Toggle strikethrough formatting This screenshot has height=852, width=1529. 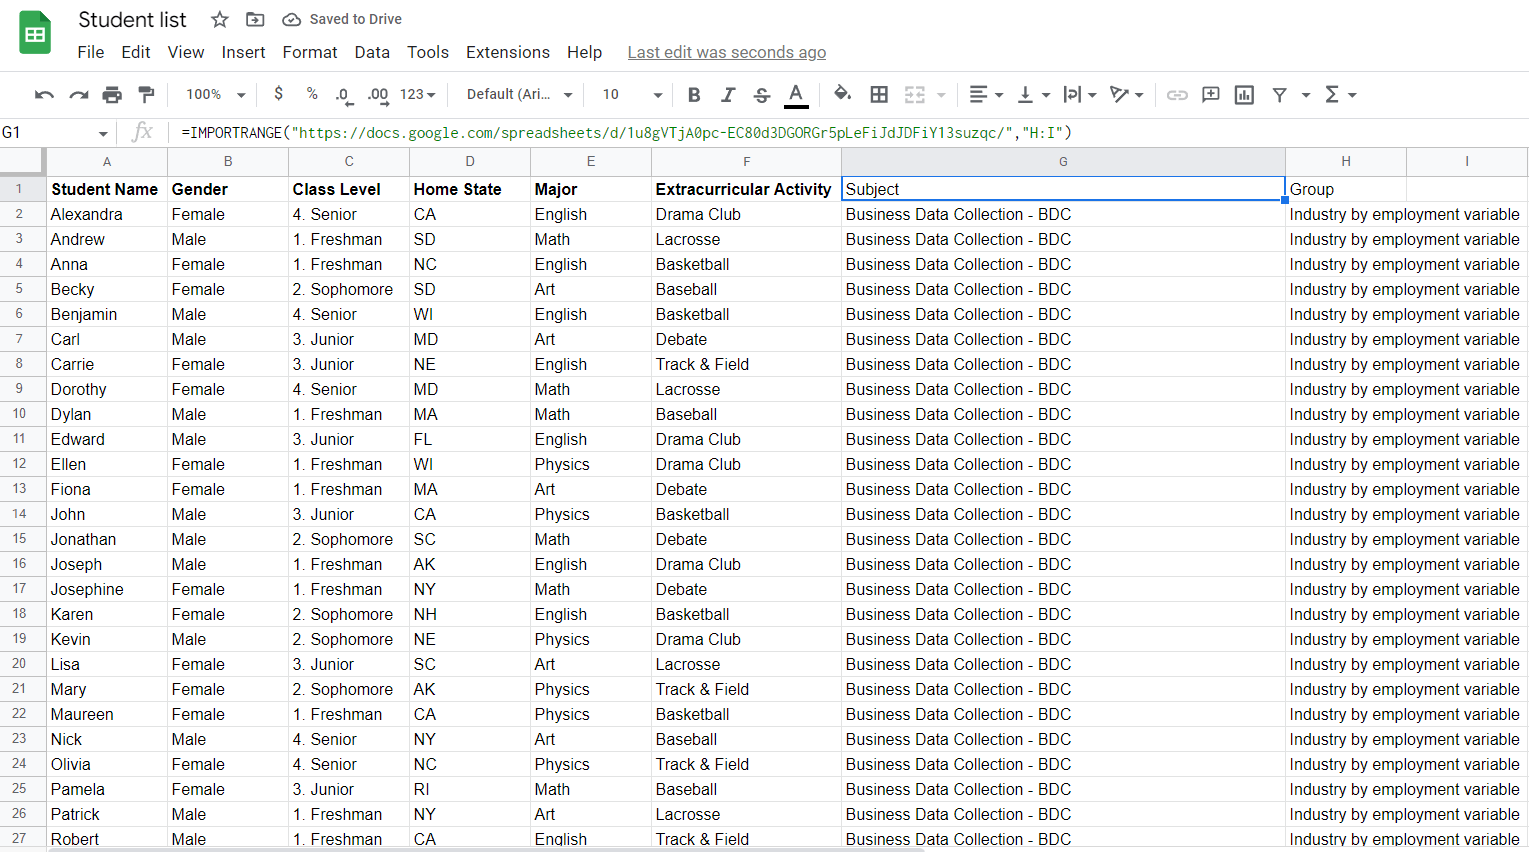(x=761, y=94)
